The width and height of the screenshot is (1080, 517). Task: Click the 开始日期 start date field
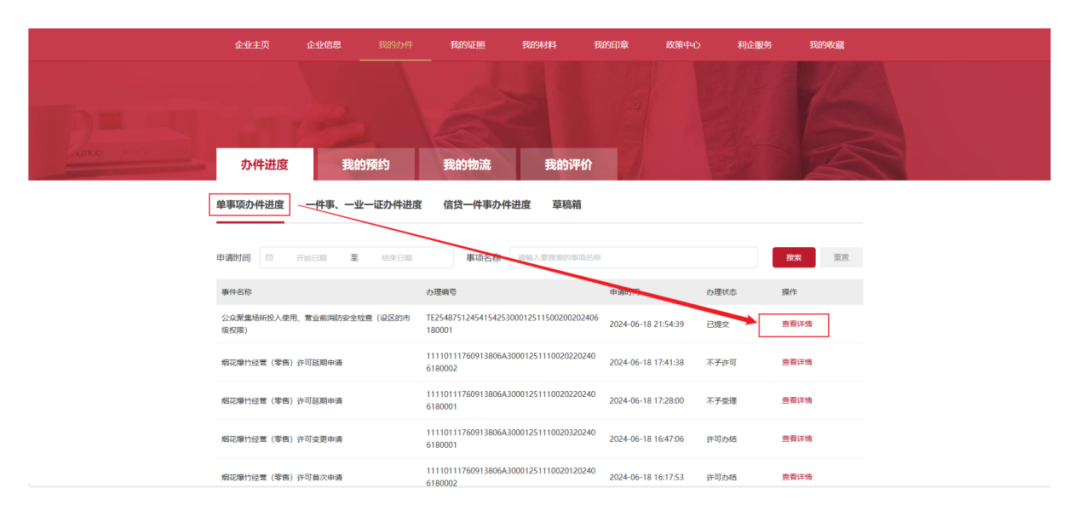[x=312, y=258]
